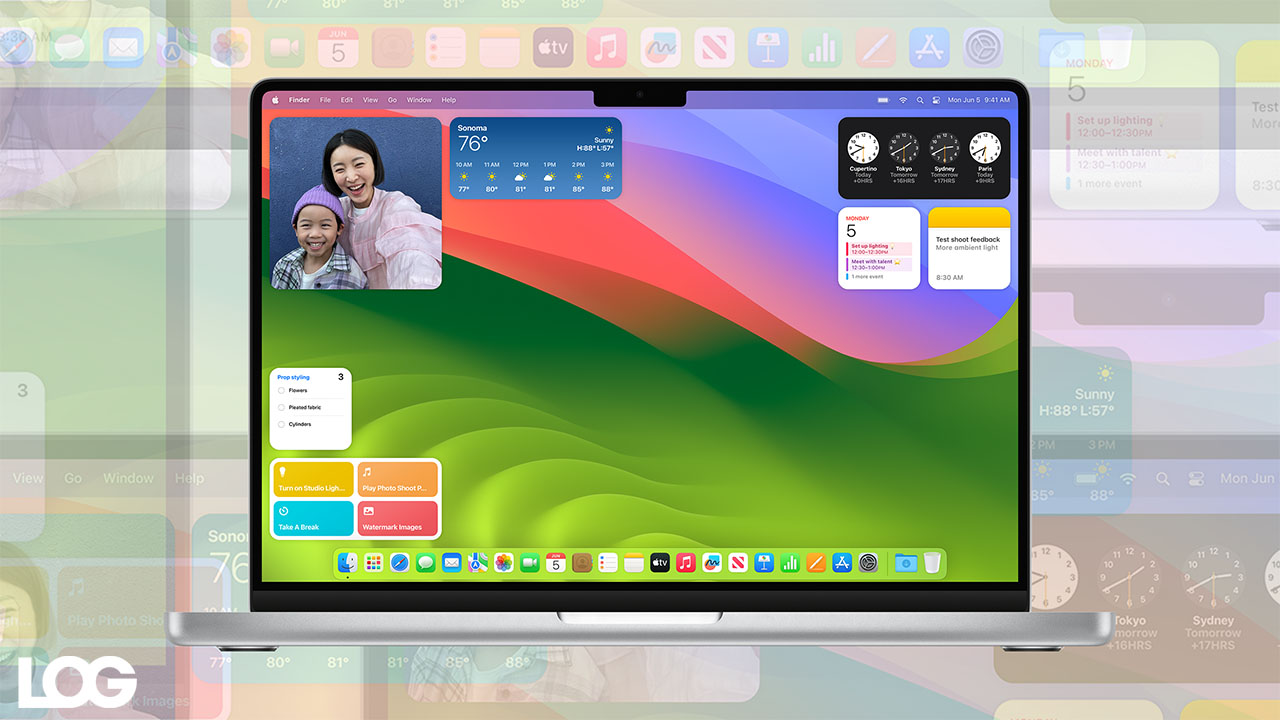Screen dimensions: 1280x720
Task: Check off the Flowers reminder
Action: pyautogui.click(x=281, y=391)
